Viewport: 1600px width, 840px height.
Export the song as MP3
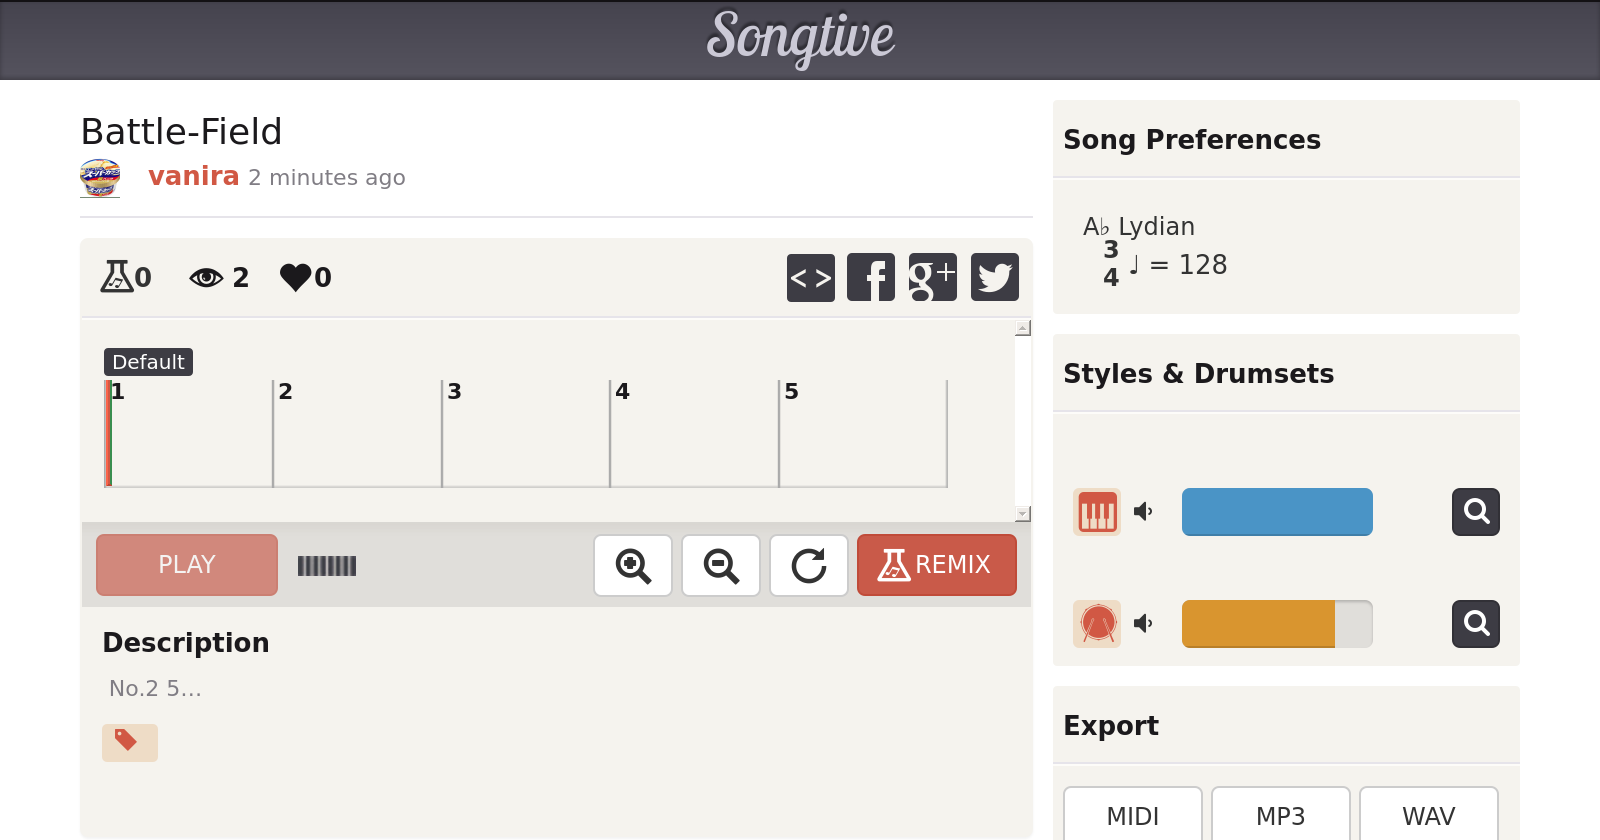[x=1280, y=816]
